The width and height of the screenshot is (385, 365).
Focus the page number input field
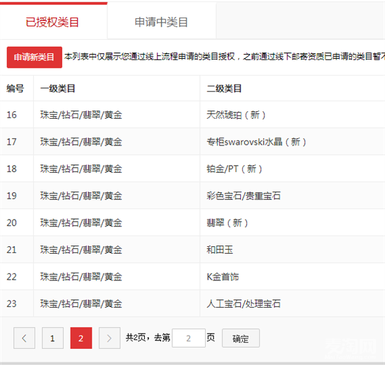[189, 338]
